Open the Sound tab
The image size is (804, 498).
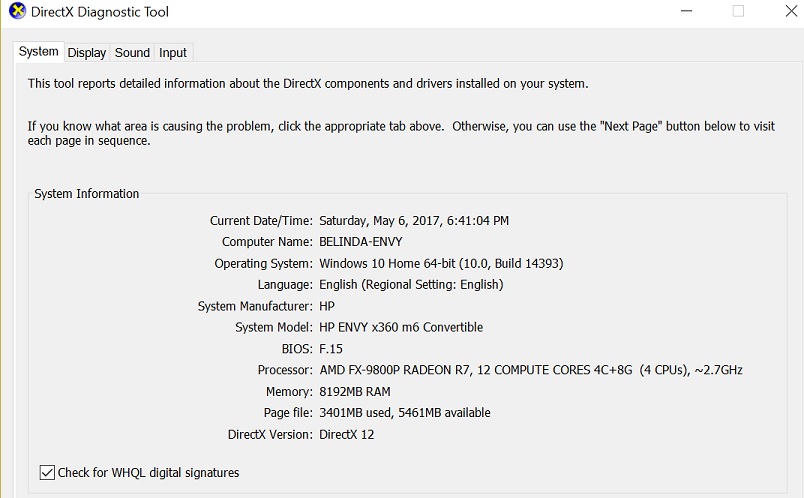tap(132, 53)
